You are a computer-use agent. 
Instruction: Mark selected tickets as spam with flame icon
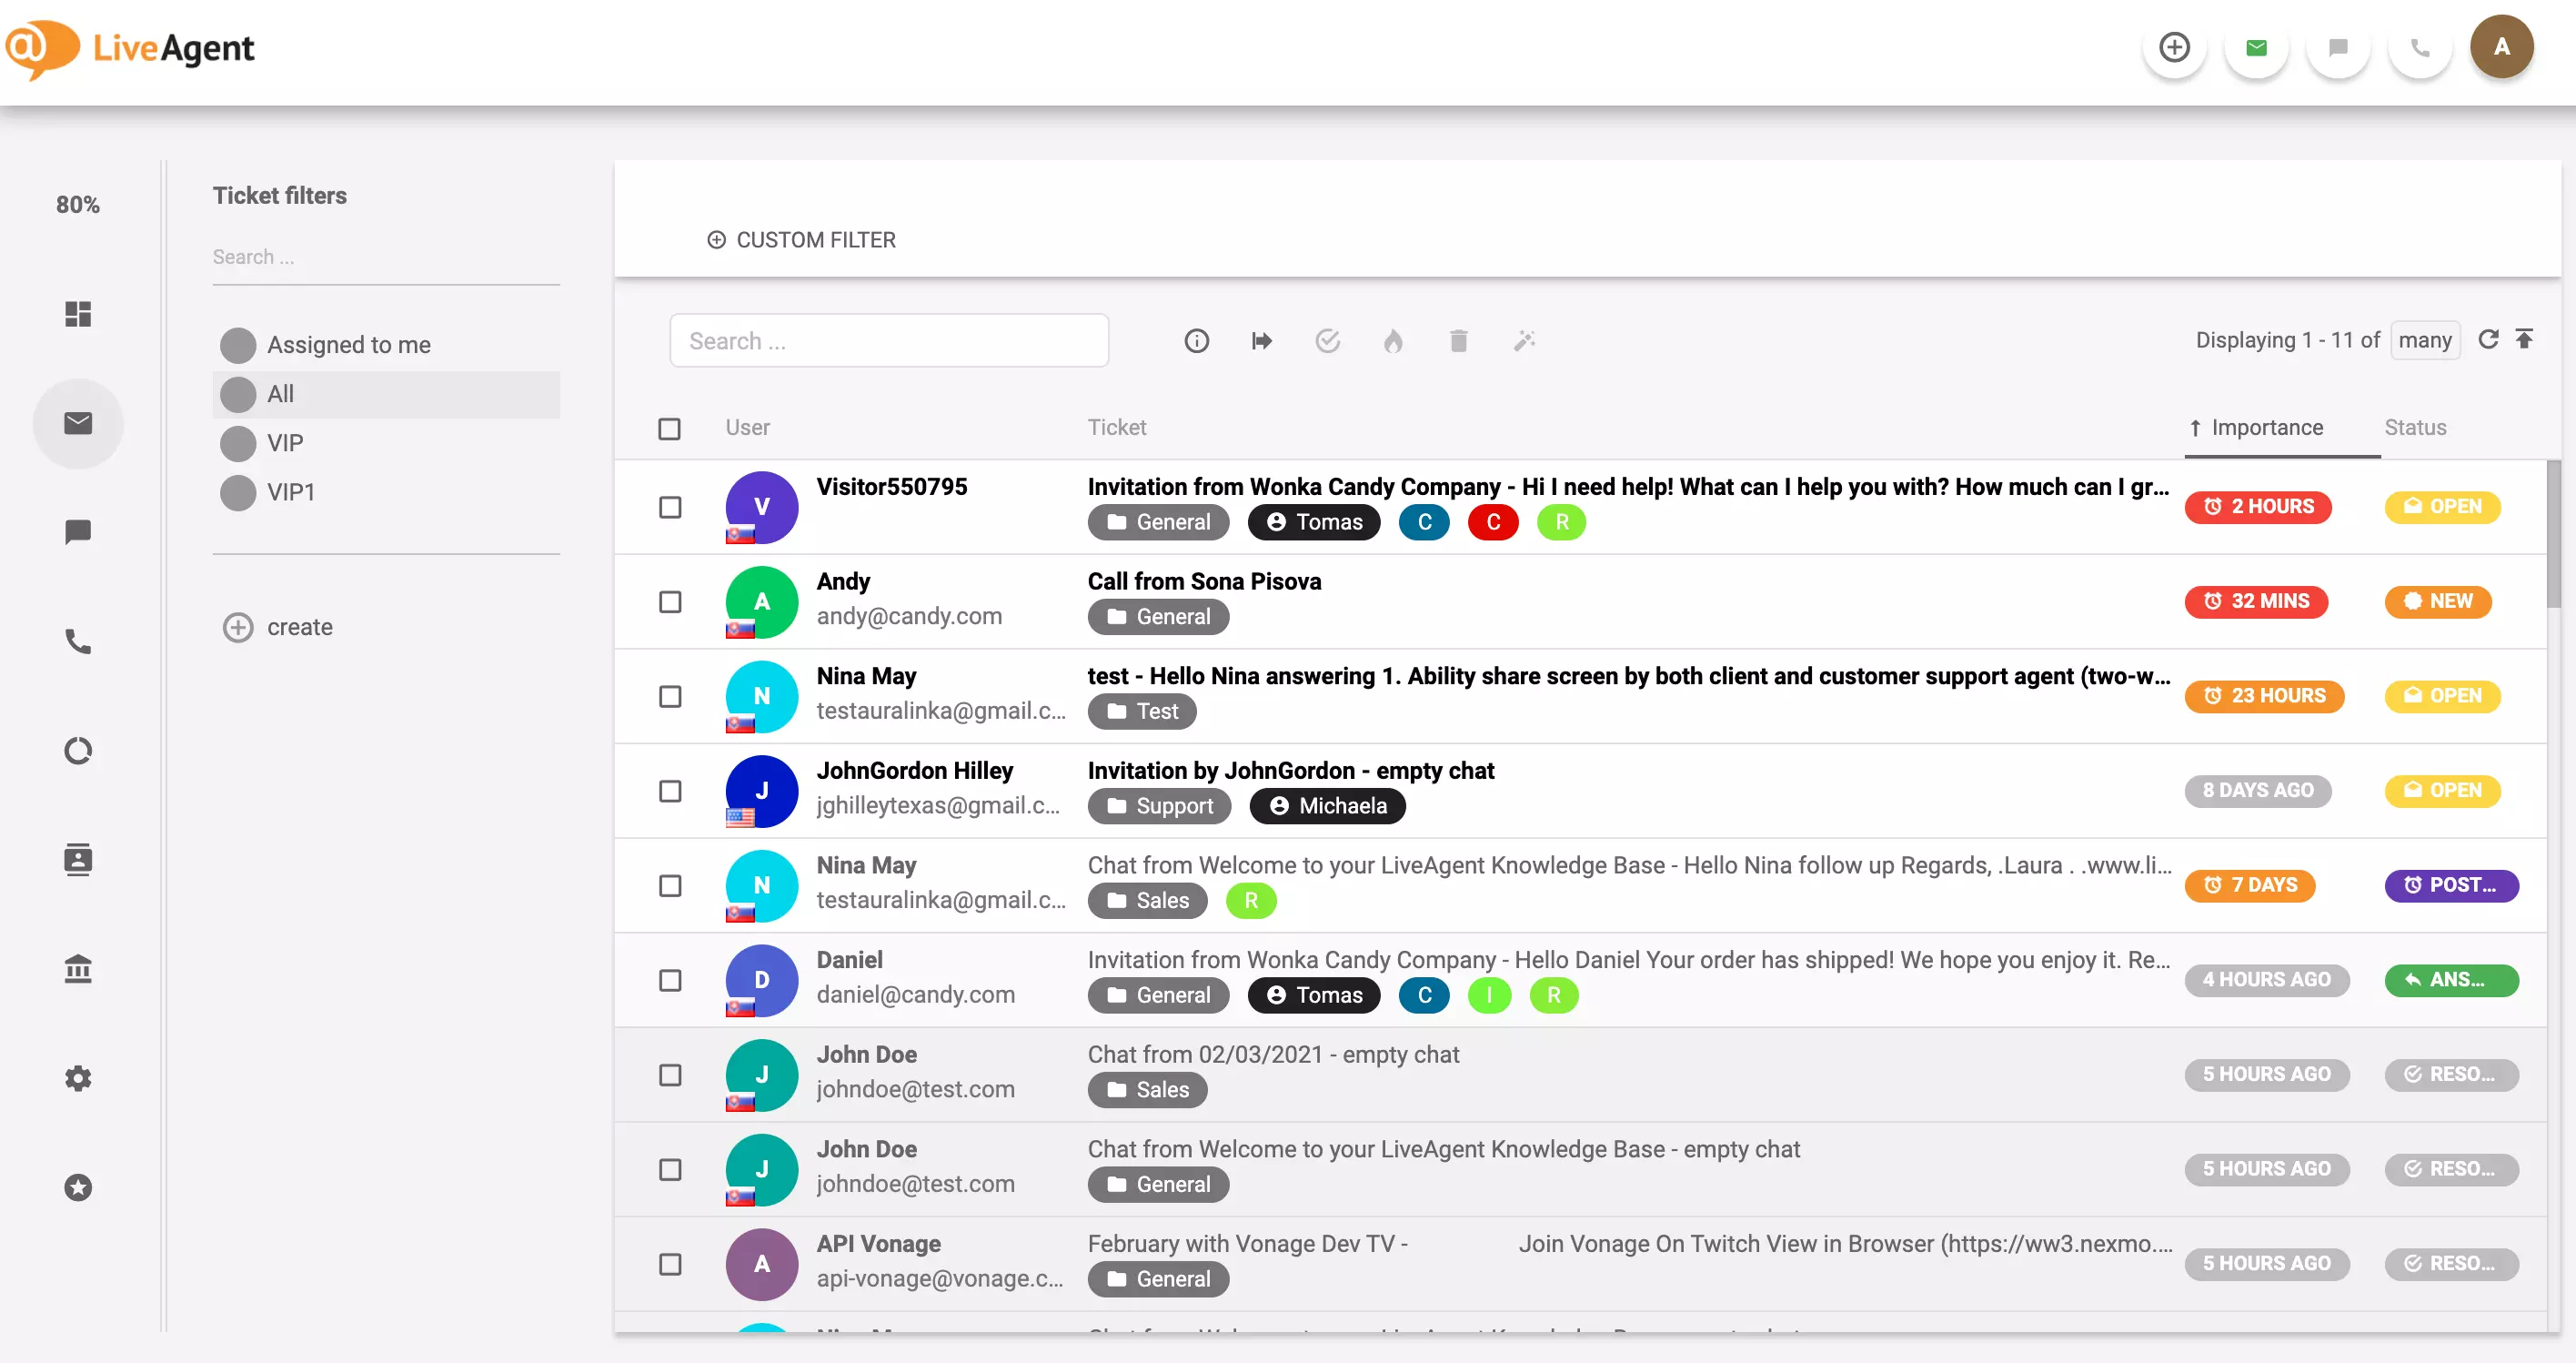click(x=1394, y=340)
